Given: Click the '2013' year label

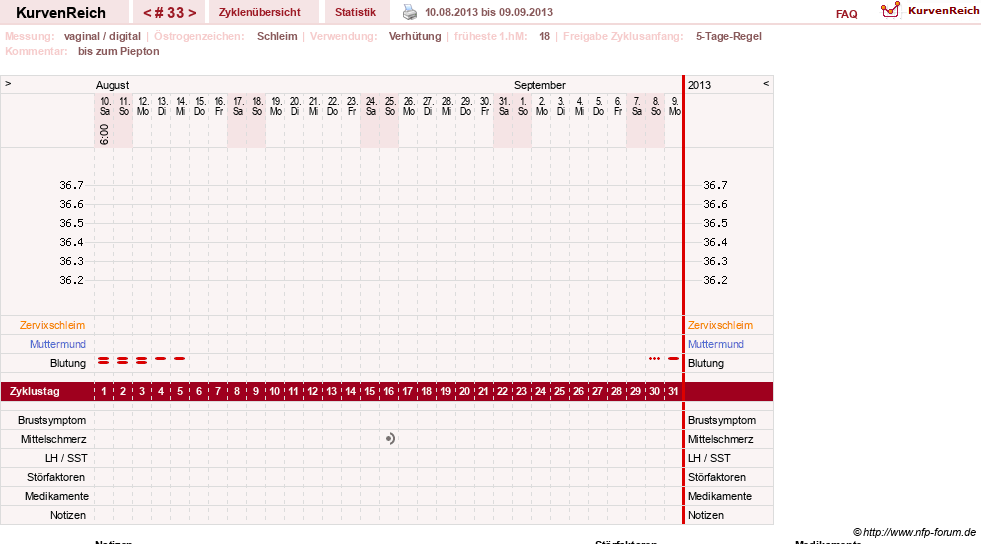Looking at the screenshot, I should (699, 85).
